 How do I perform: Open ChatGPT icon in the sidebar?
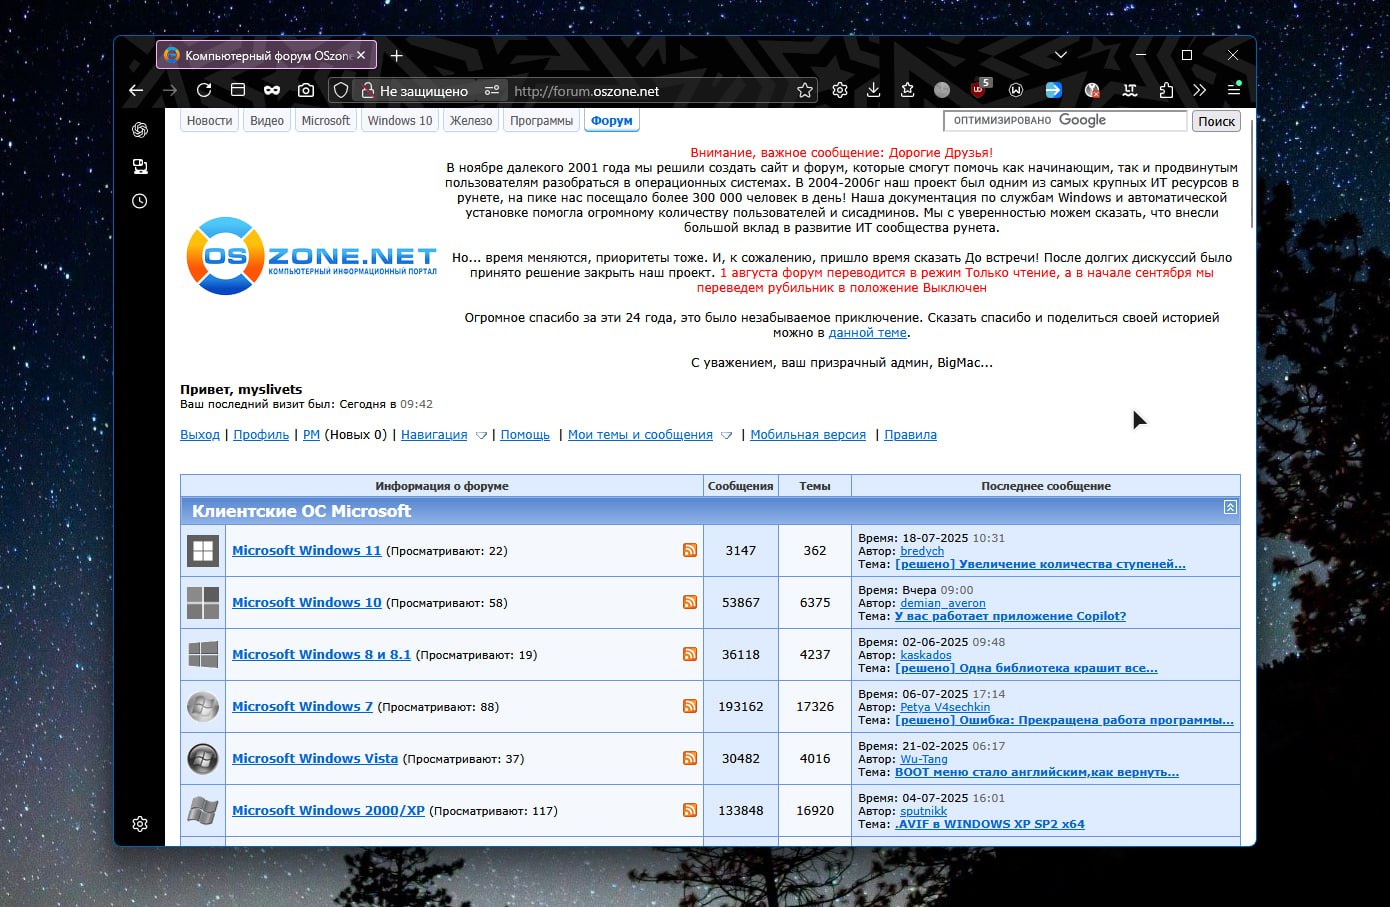(140, 130)
